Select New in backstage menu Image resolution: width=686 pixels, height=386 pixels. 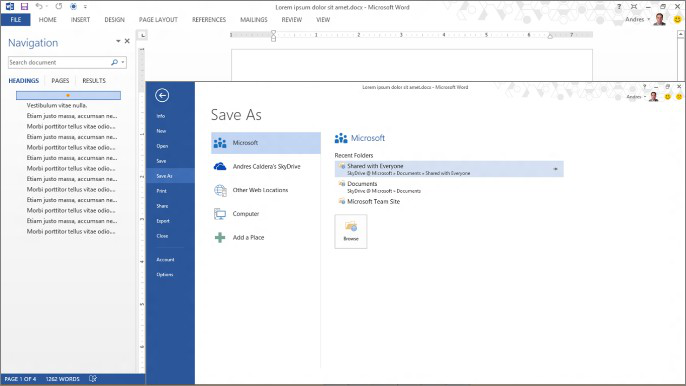(161, 131)
